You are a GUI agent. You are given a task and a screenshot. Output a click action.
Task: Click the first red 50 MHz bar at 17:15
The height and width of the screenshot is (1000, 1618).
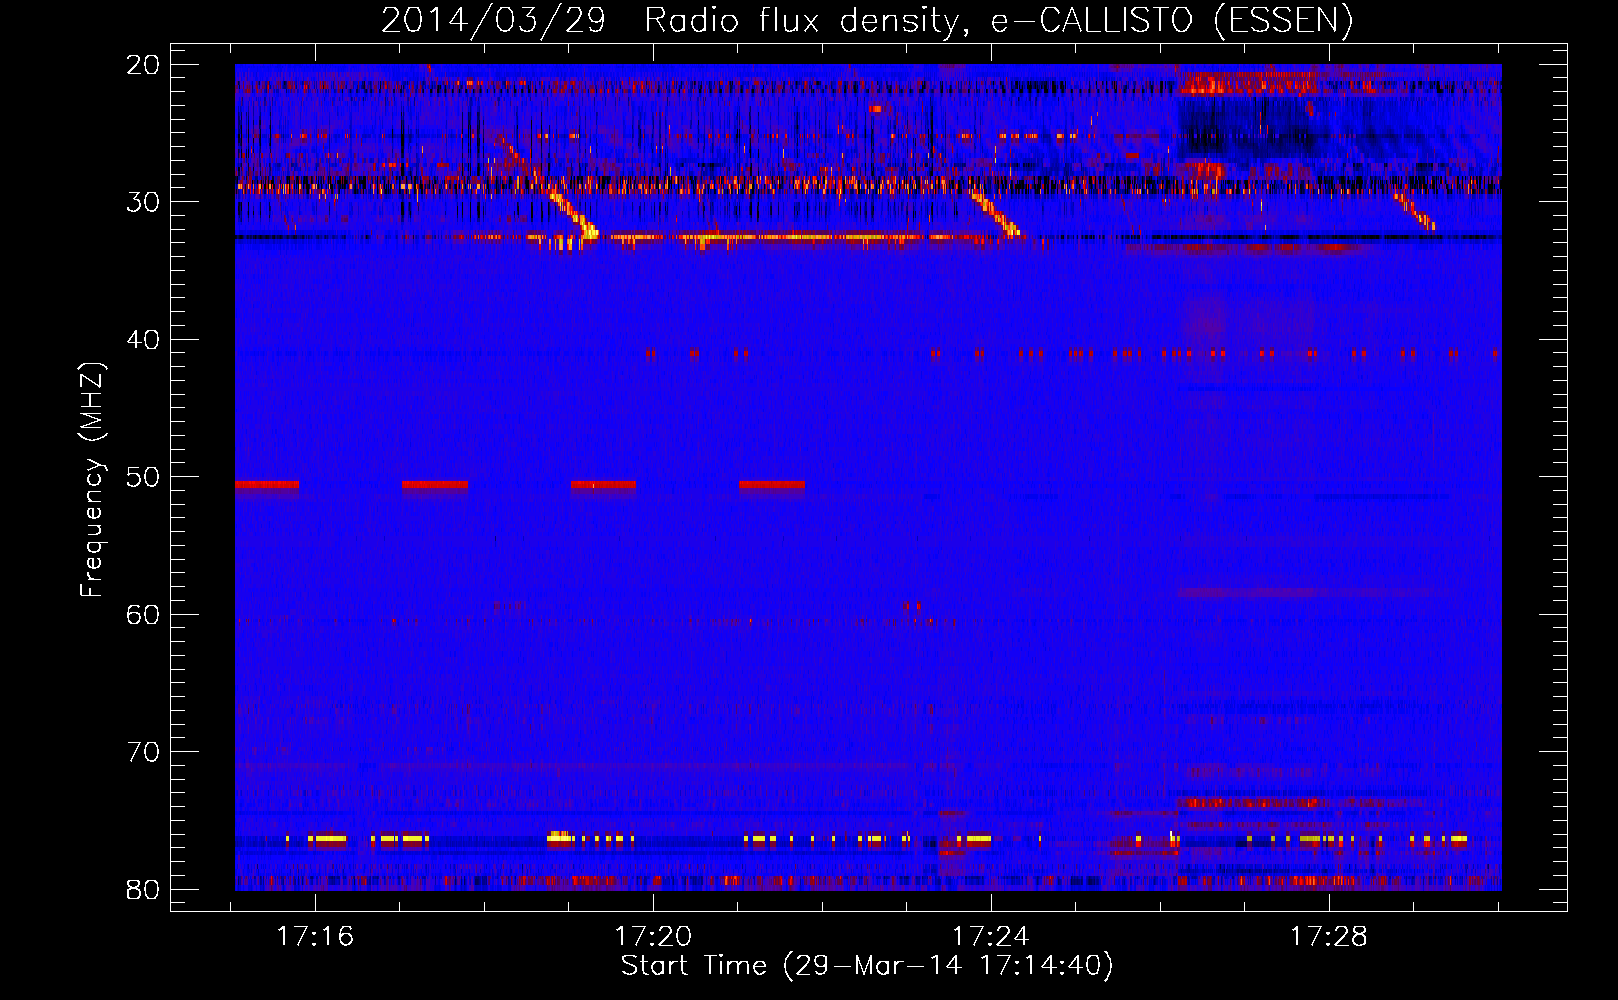pos(267,485)
